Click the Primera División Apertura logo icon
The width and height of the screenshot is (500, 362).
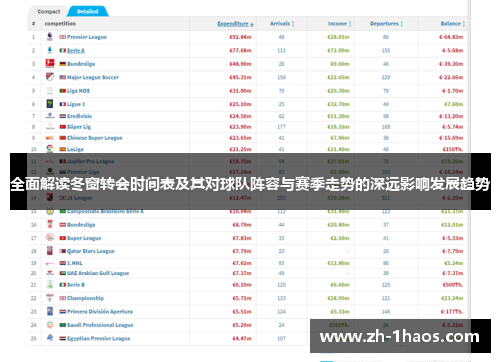(x=50, y=311)
